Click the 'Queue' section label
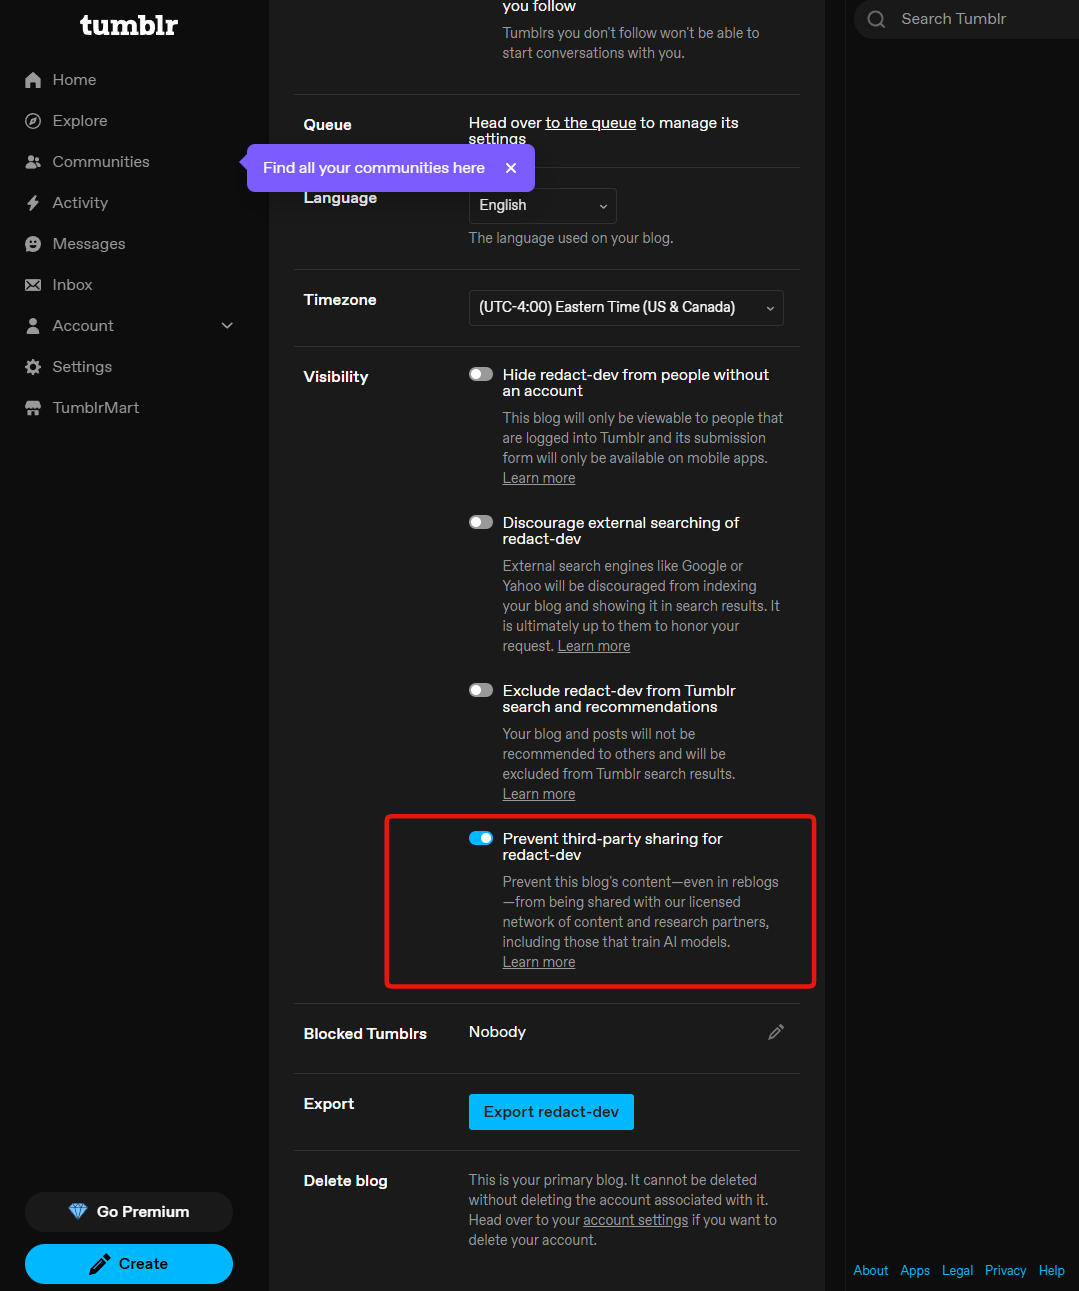Viewport: 1079px width, 1291px height. pyautogui.click(x=328, y=125)
